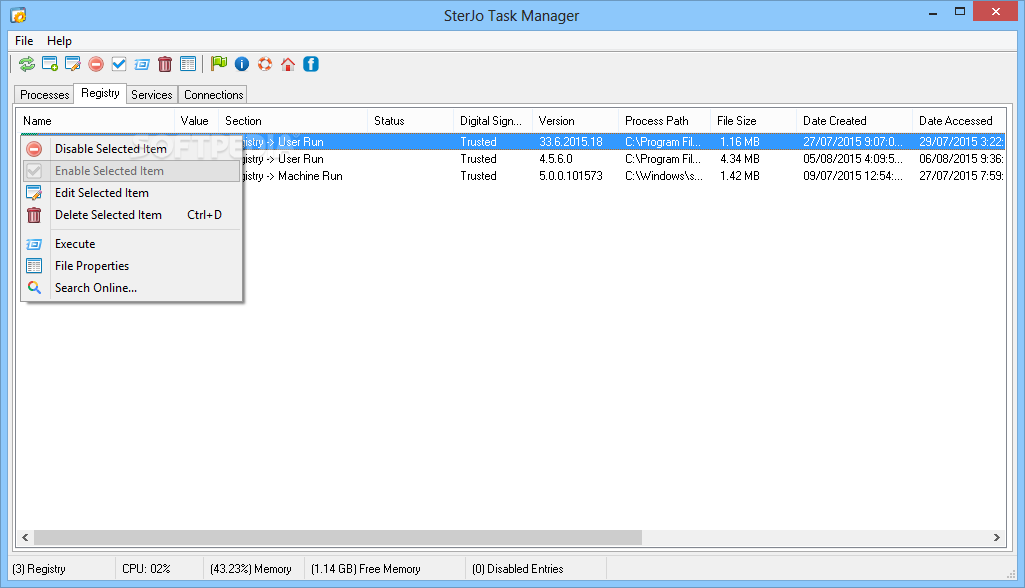
Task: Choose Enable Selected Item in context menu
Action: [131, 171]
